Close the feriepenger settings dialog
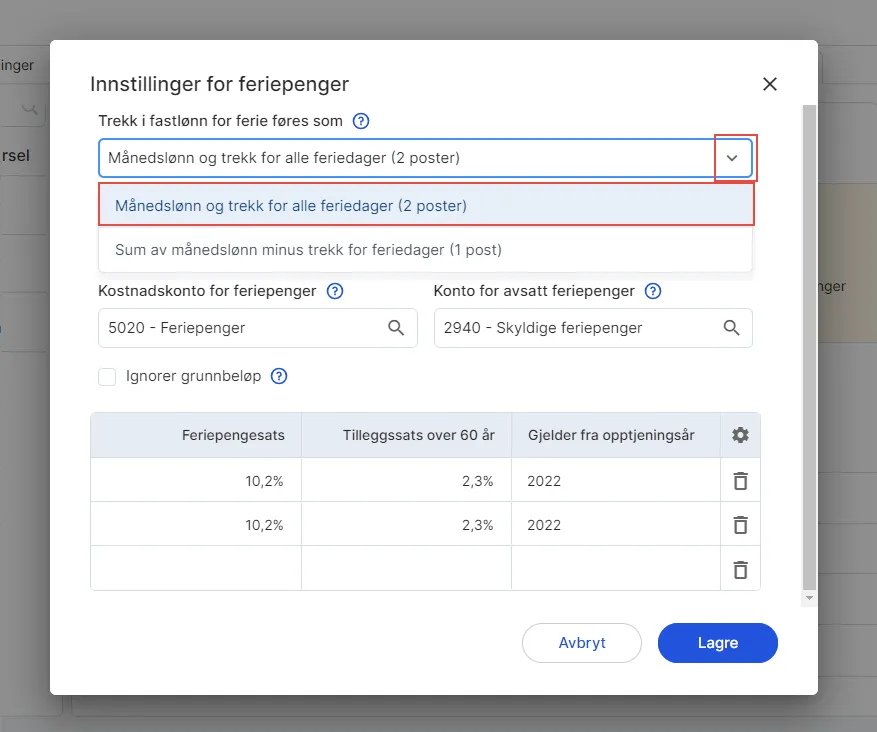The height and width of the screenshot is (732, 877). (769, 84)
